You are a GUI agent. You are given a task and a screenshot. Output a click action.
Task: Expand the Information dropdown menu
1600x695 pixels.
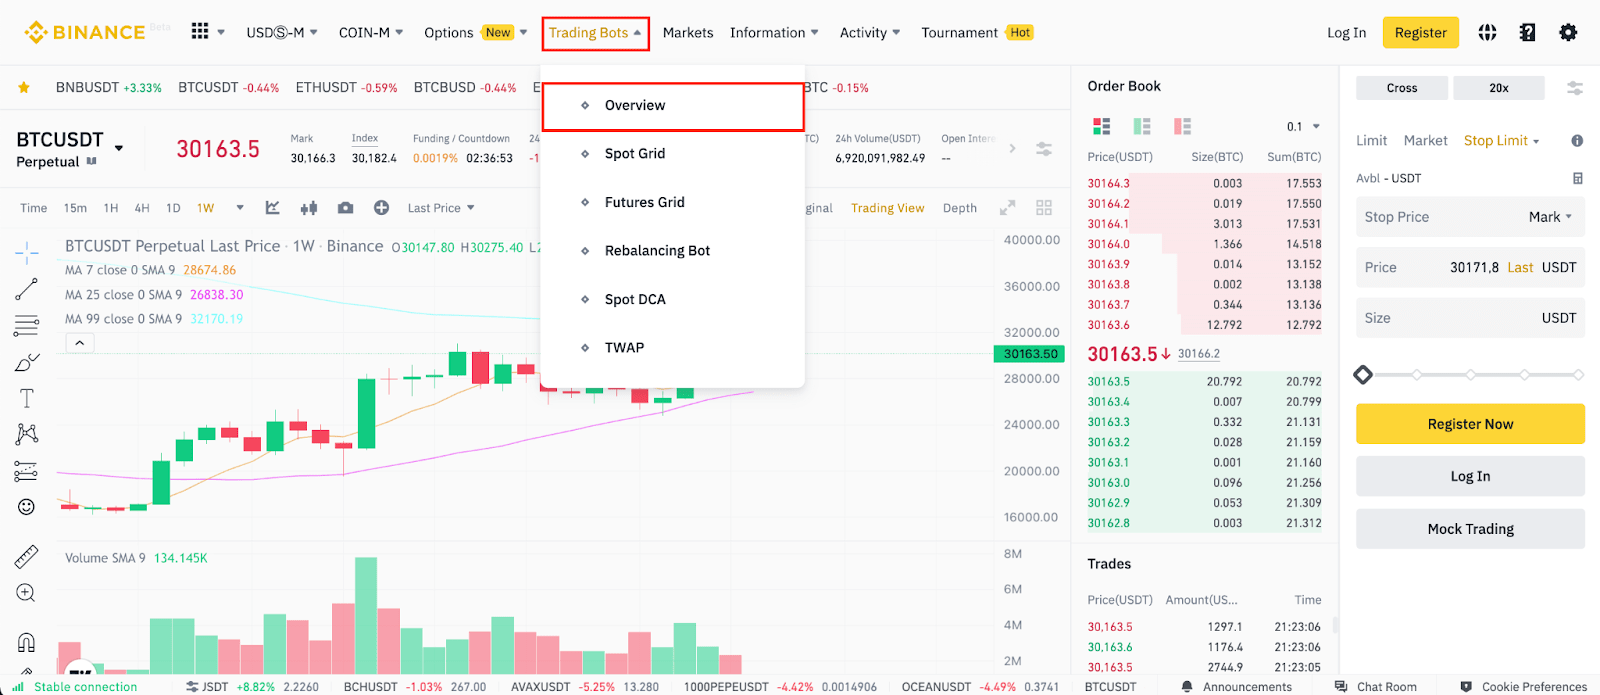coord(774,32)
